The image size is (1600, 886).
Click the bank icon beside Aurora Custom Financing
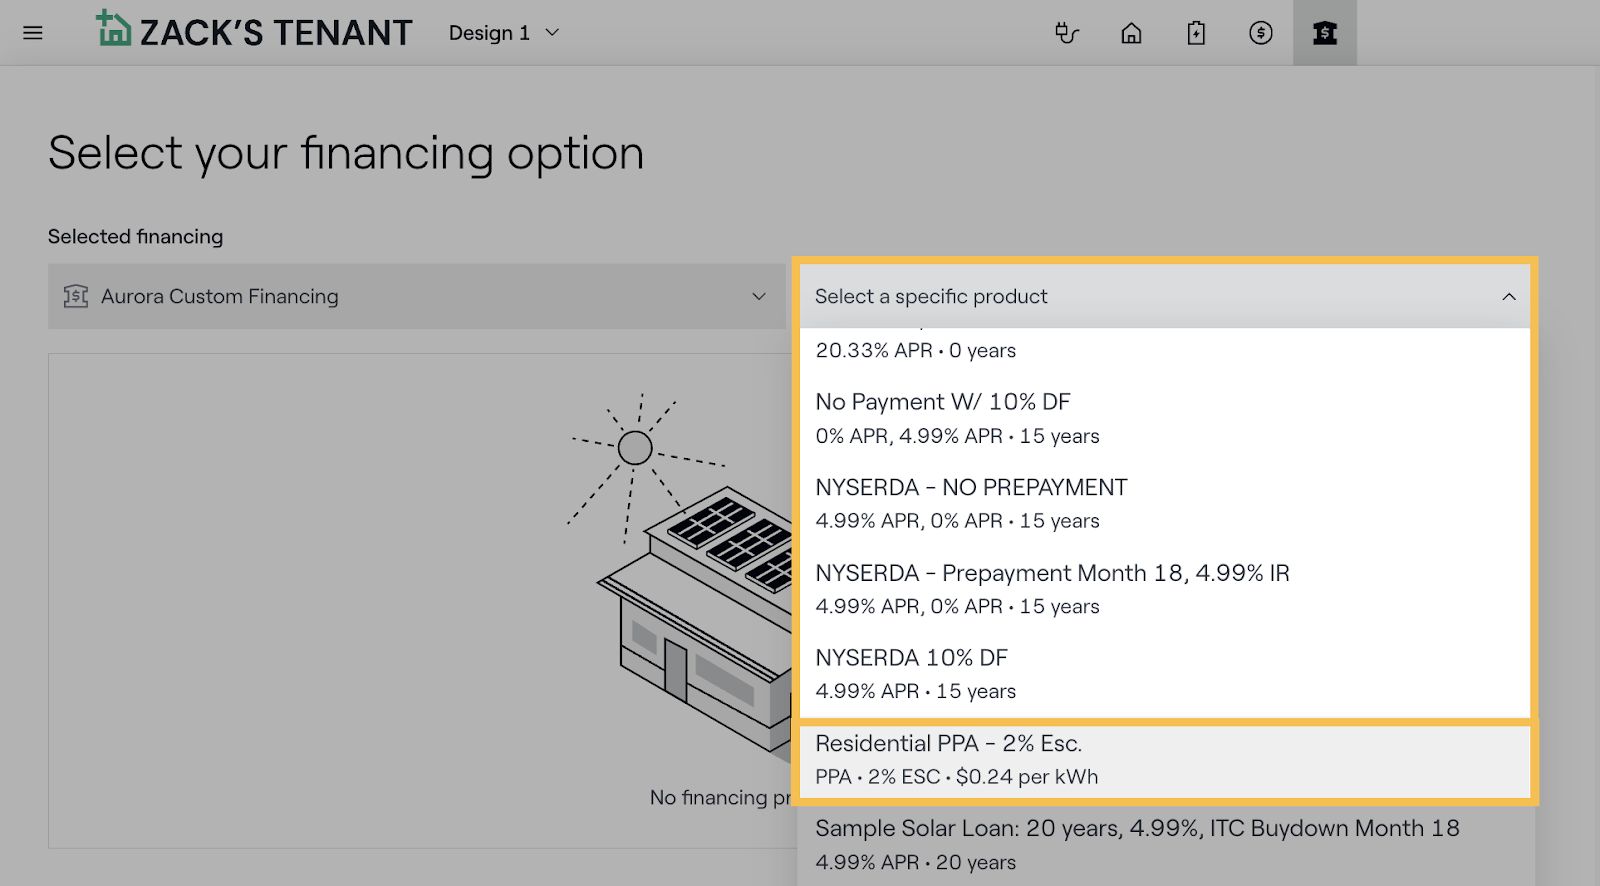click(x=76, y=296)
